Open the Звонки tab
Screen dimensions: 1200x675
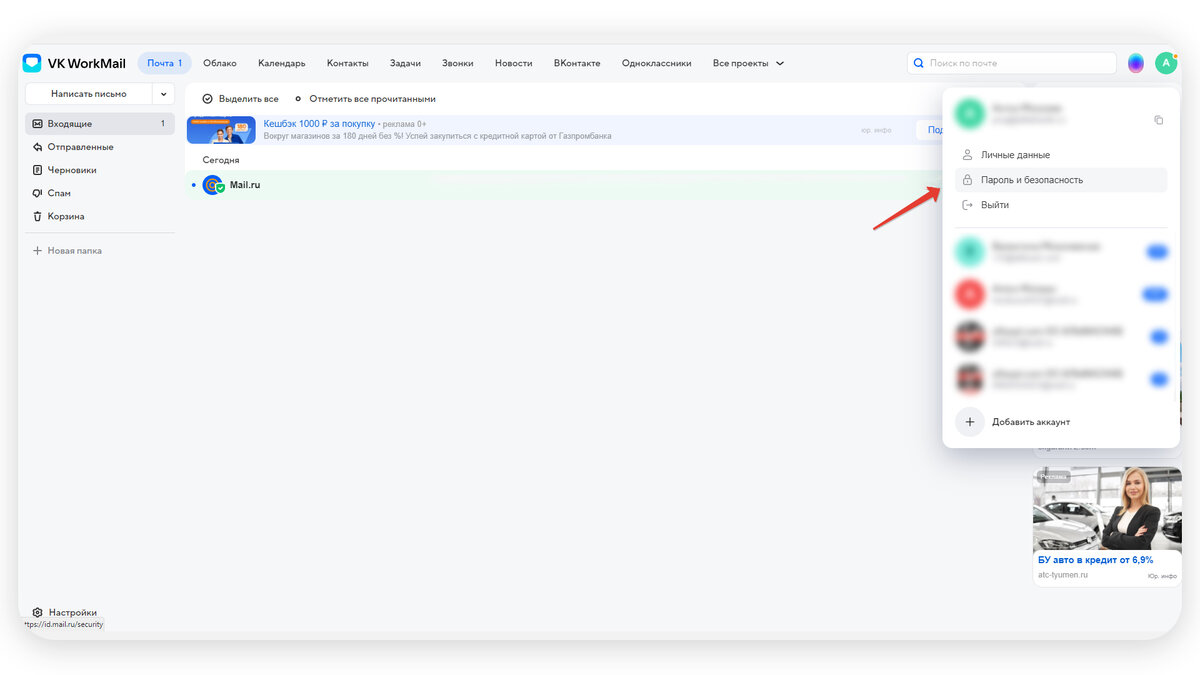click(458, 63)
